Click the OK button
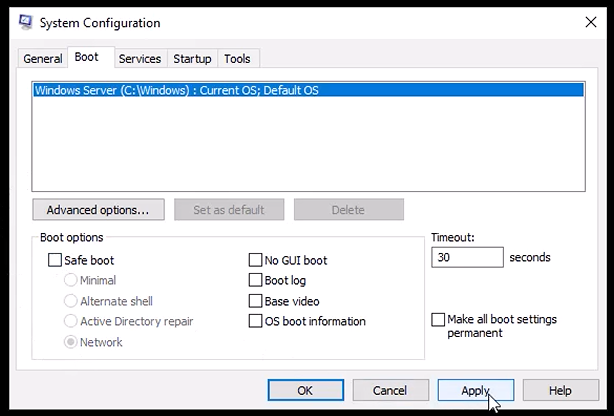The height and width of the screenshot is (416, 614). (x=305, y=390)
